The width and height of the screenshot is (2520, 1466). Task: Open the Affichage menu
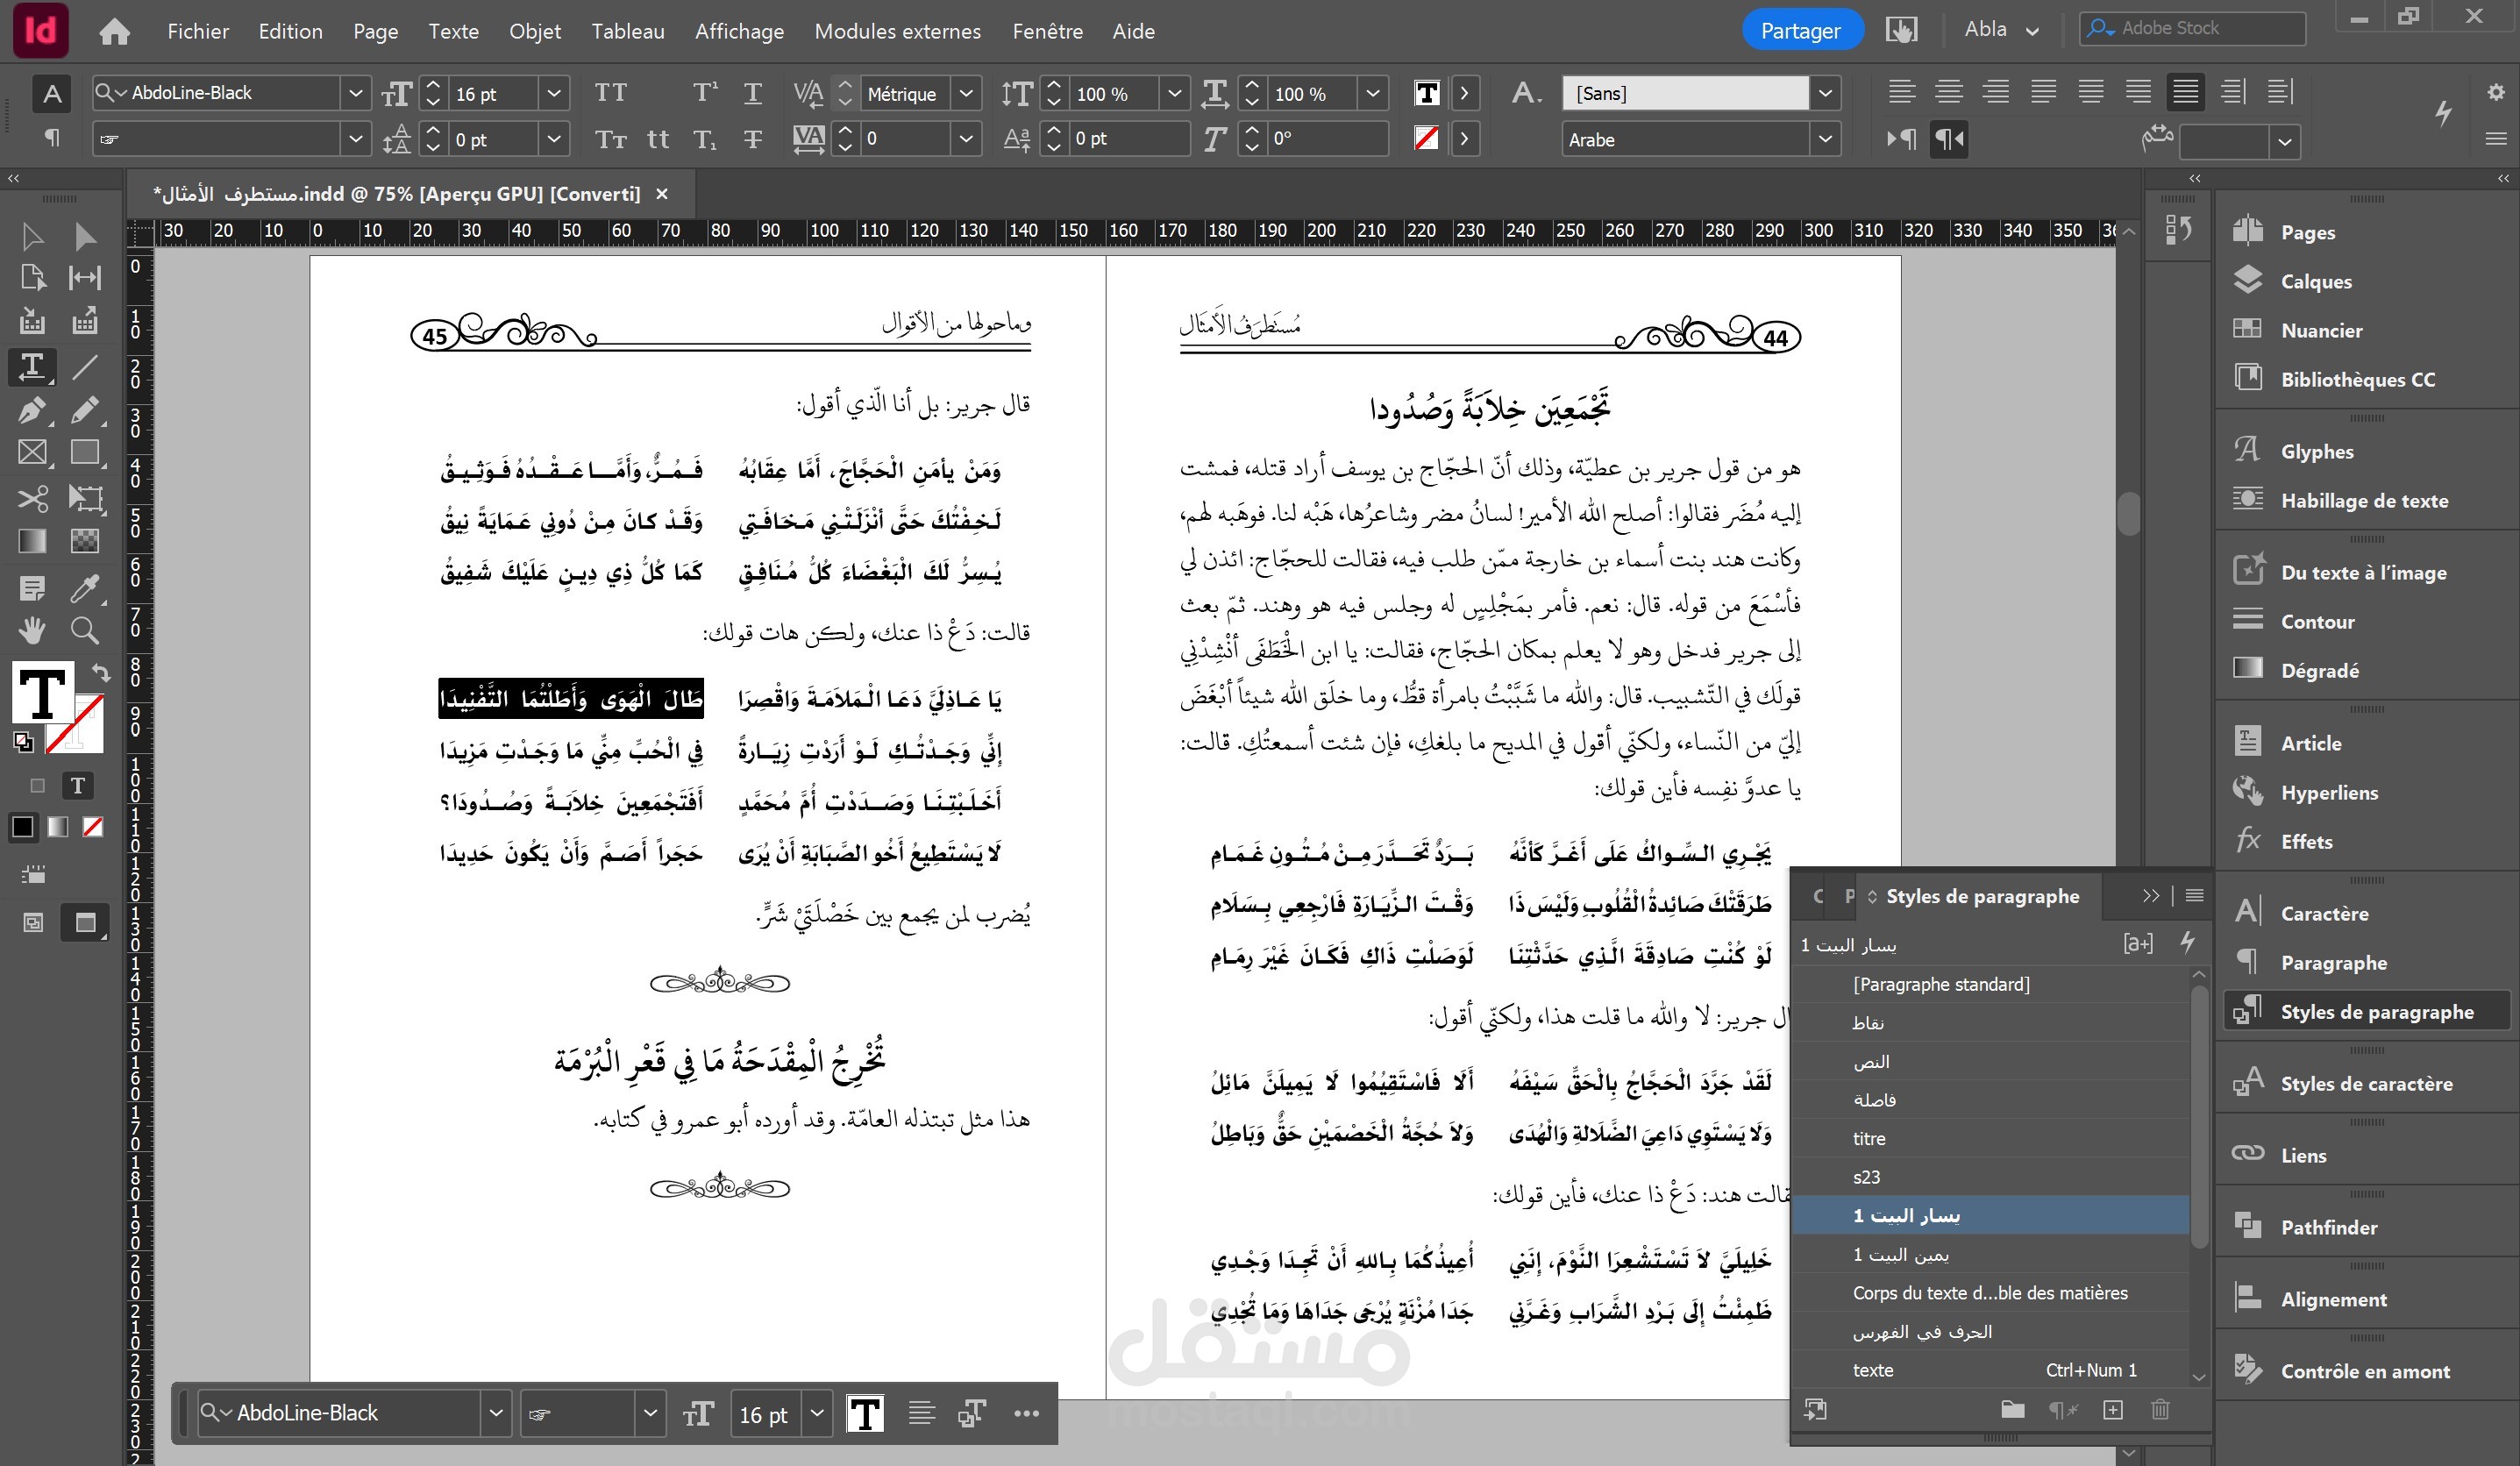click(x=739, y=31)
